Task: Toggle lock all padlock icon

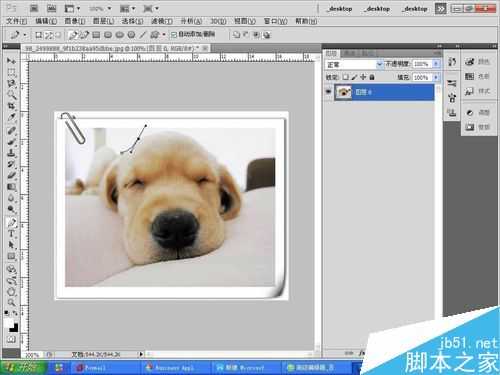Action: click(372, 77)
